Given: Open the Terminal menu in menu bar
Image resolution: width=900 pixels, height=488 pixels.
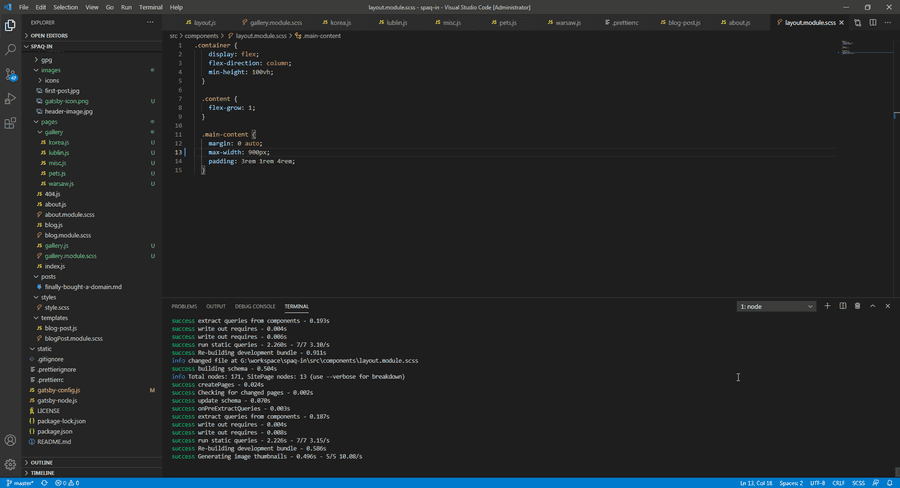Looking at the screenshot, I should coord(150,7).
